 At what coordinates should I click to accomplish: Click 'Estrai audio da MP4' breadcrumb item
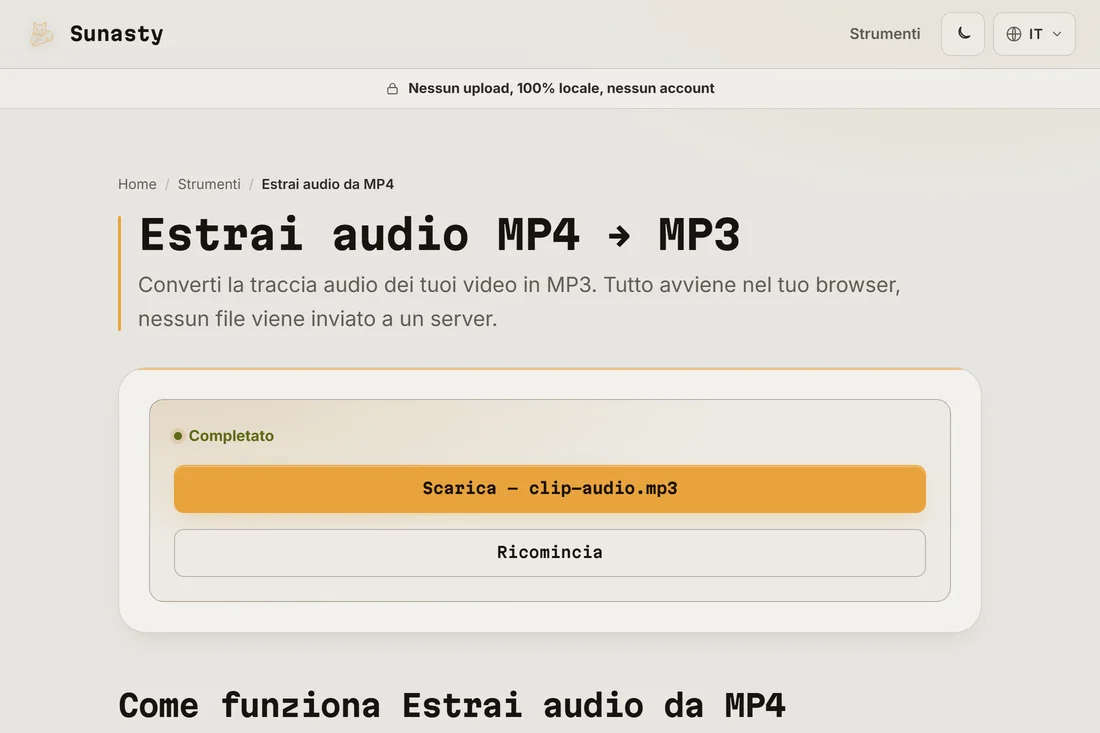click(328, 184)
